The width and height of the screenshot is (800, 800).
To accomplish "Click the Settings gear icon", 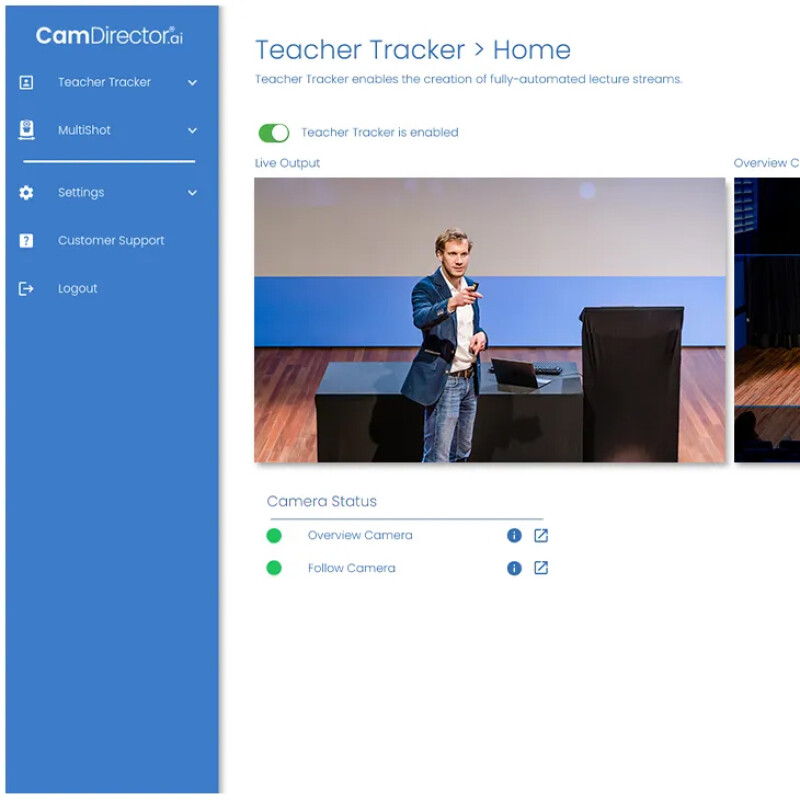I will pos(26,192).
